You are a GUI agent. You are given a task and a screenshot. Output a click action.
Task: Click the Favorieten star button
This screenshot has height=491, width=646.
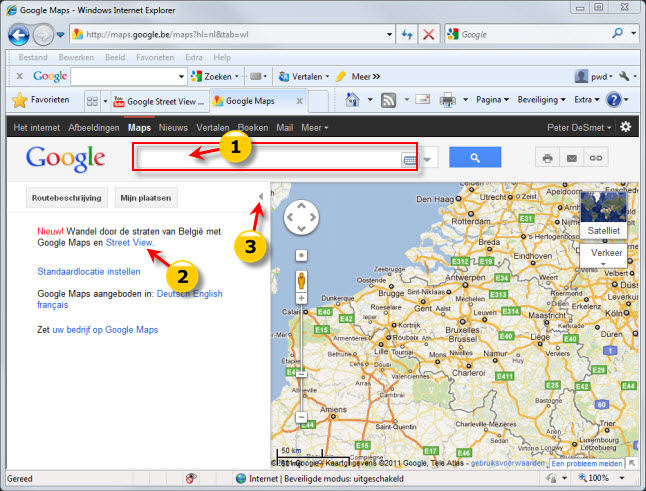pyautogui.click(x=40, y=100)
